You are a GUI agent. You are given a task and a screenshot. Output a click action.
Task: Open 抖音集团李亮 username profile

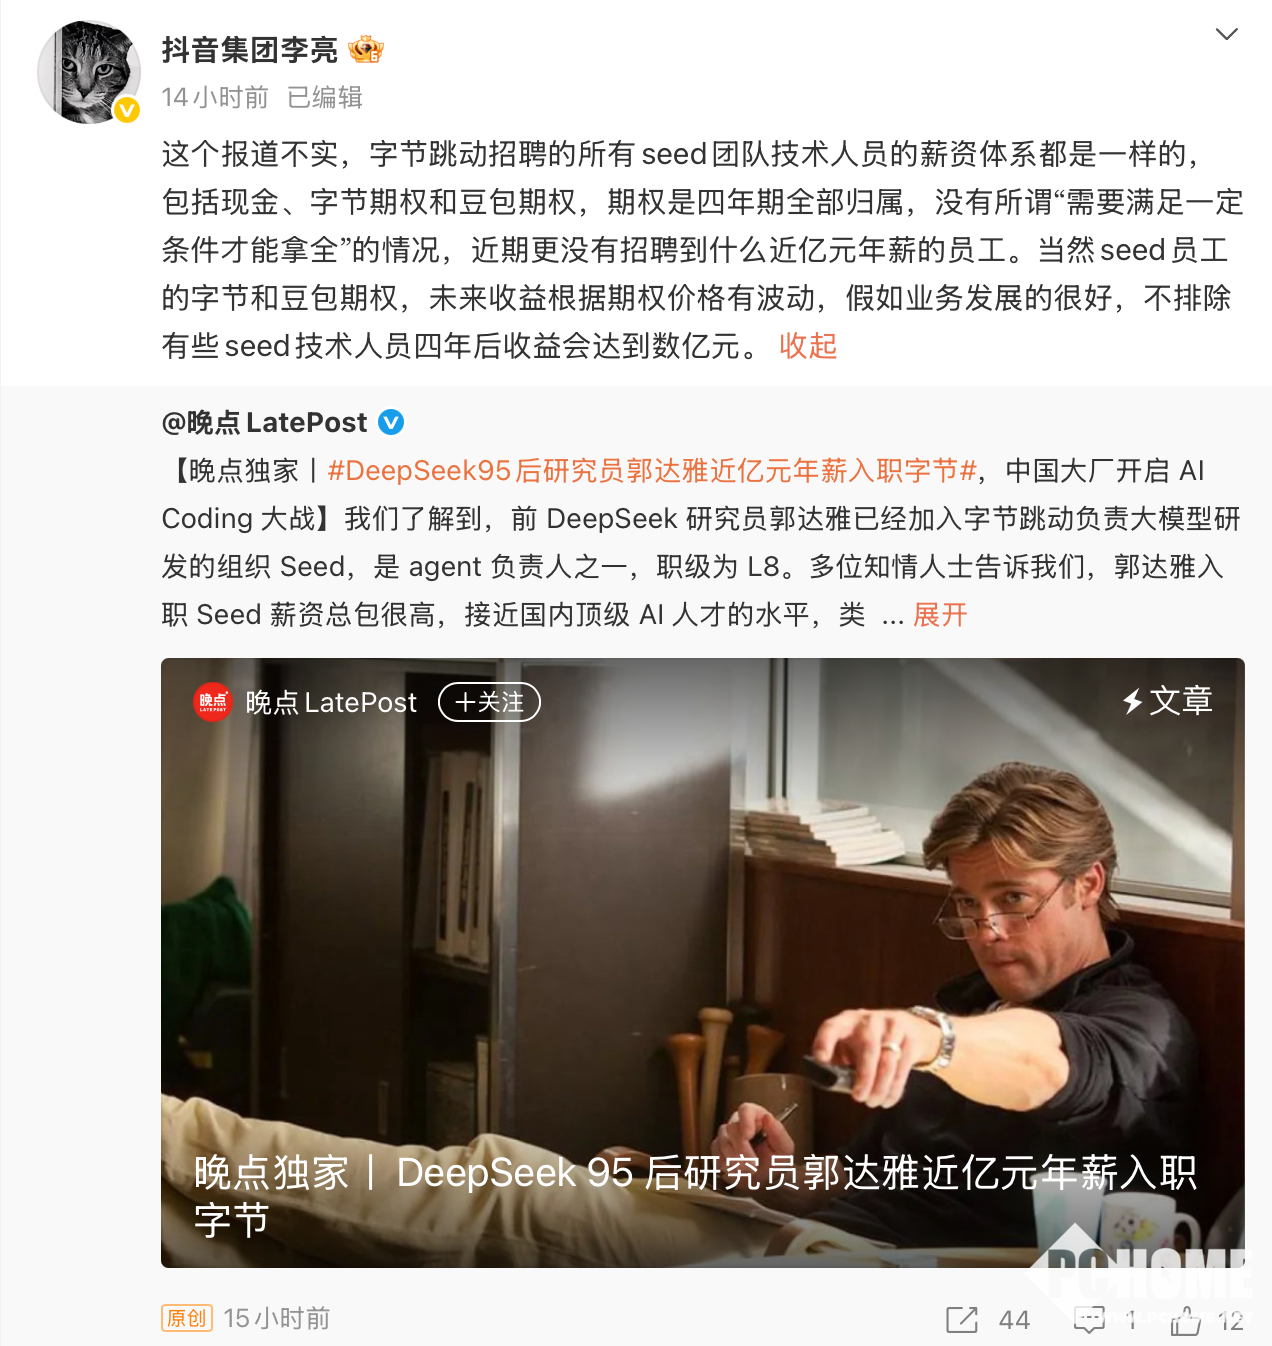250,49
